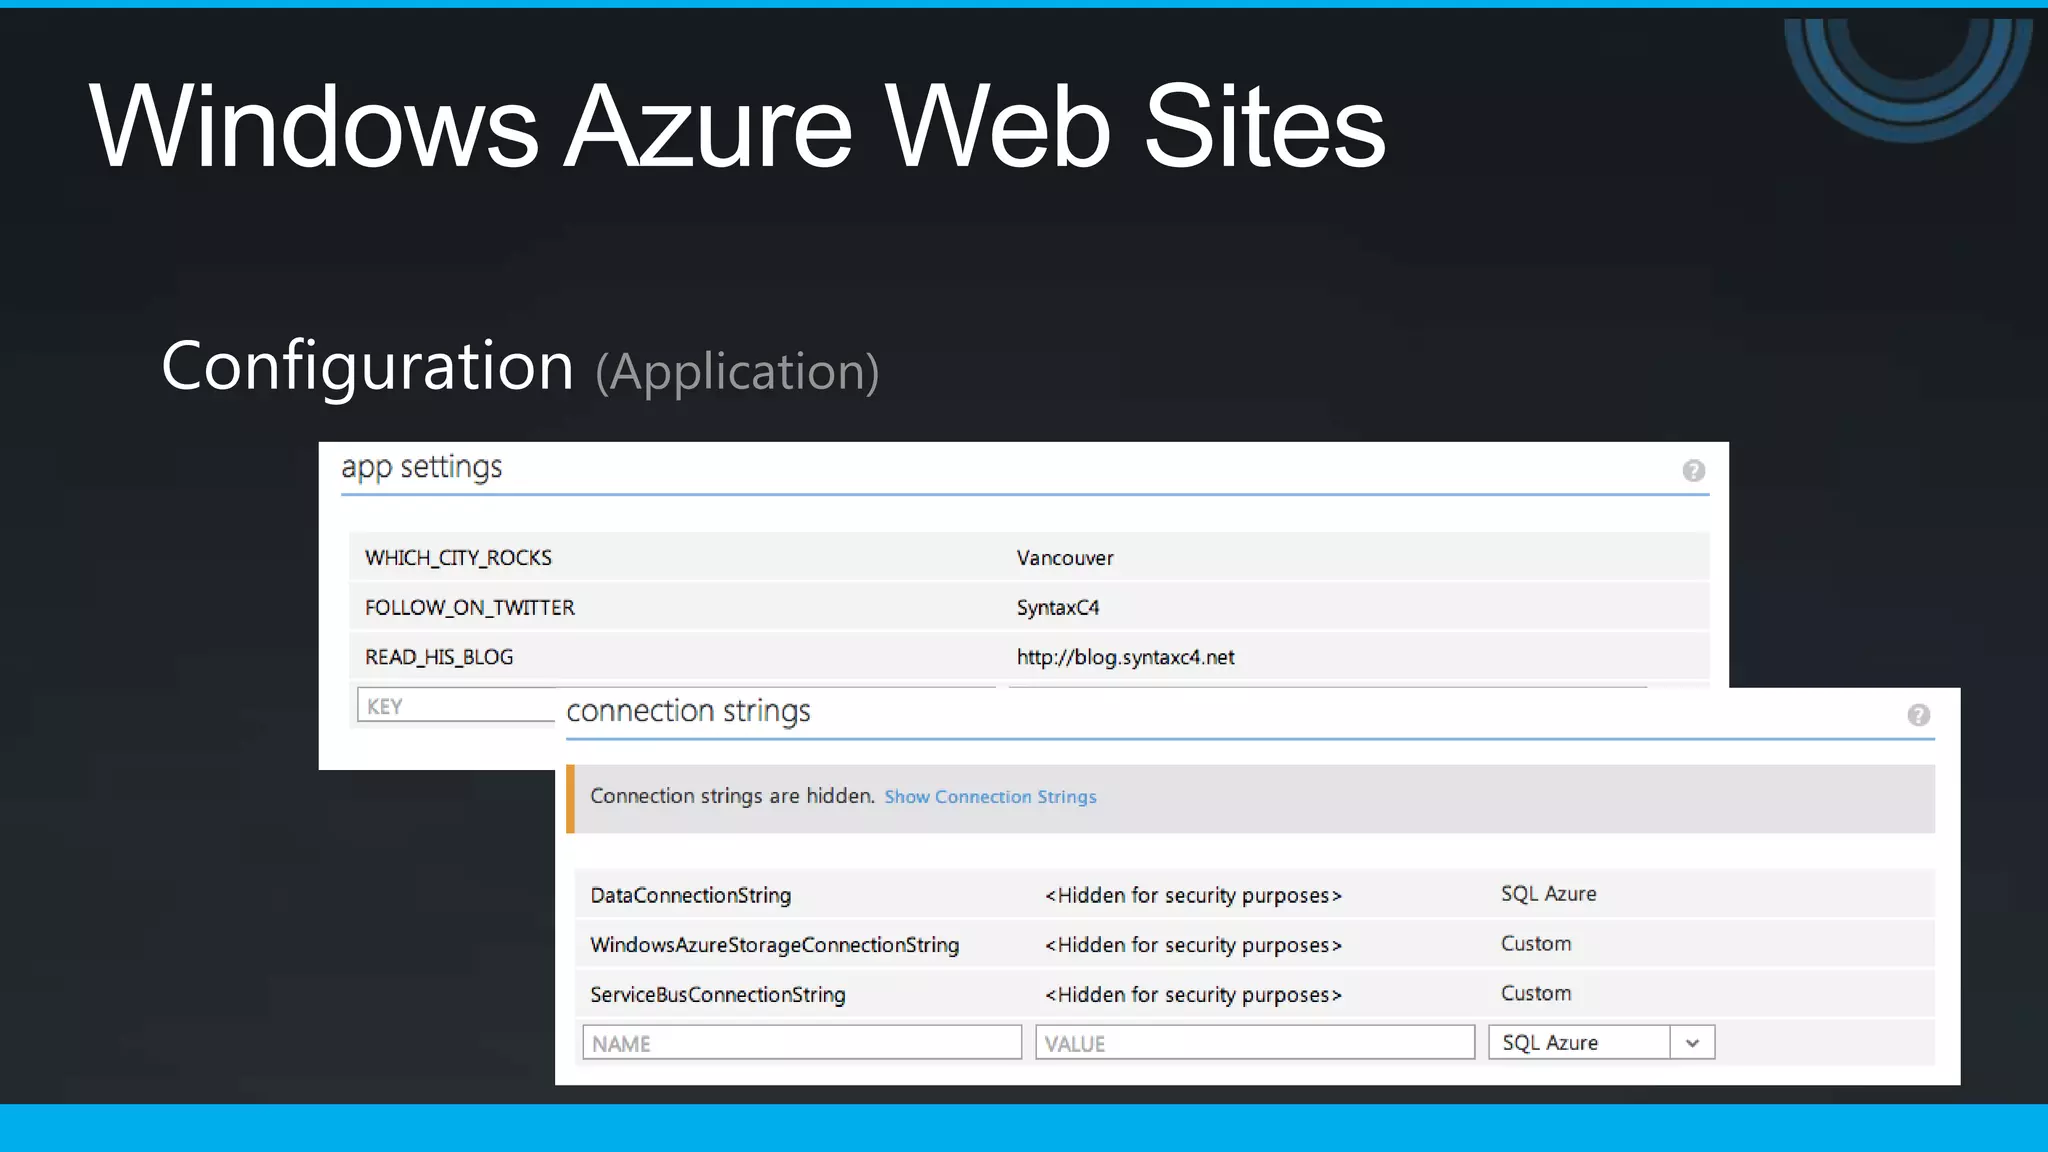The width and height of the screenshot is (2048, 1152).
Task: Select the READ_HIS_BLOG key
Action: point(439,657)
